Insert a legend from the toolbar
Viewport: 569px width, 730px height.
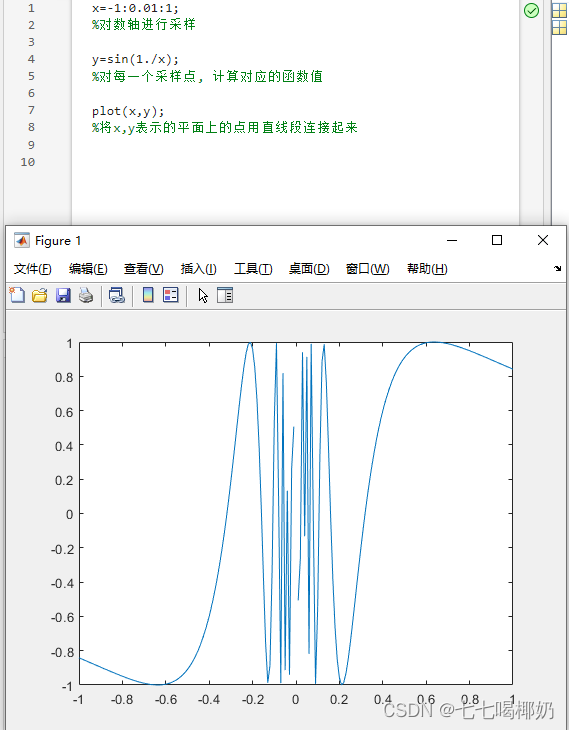(x=170, y=295)
